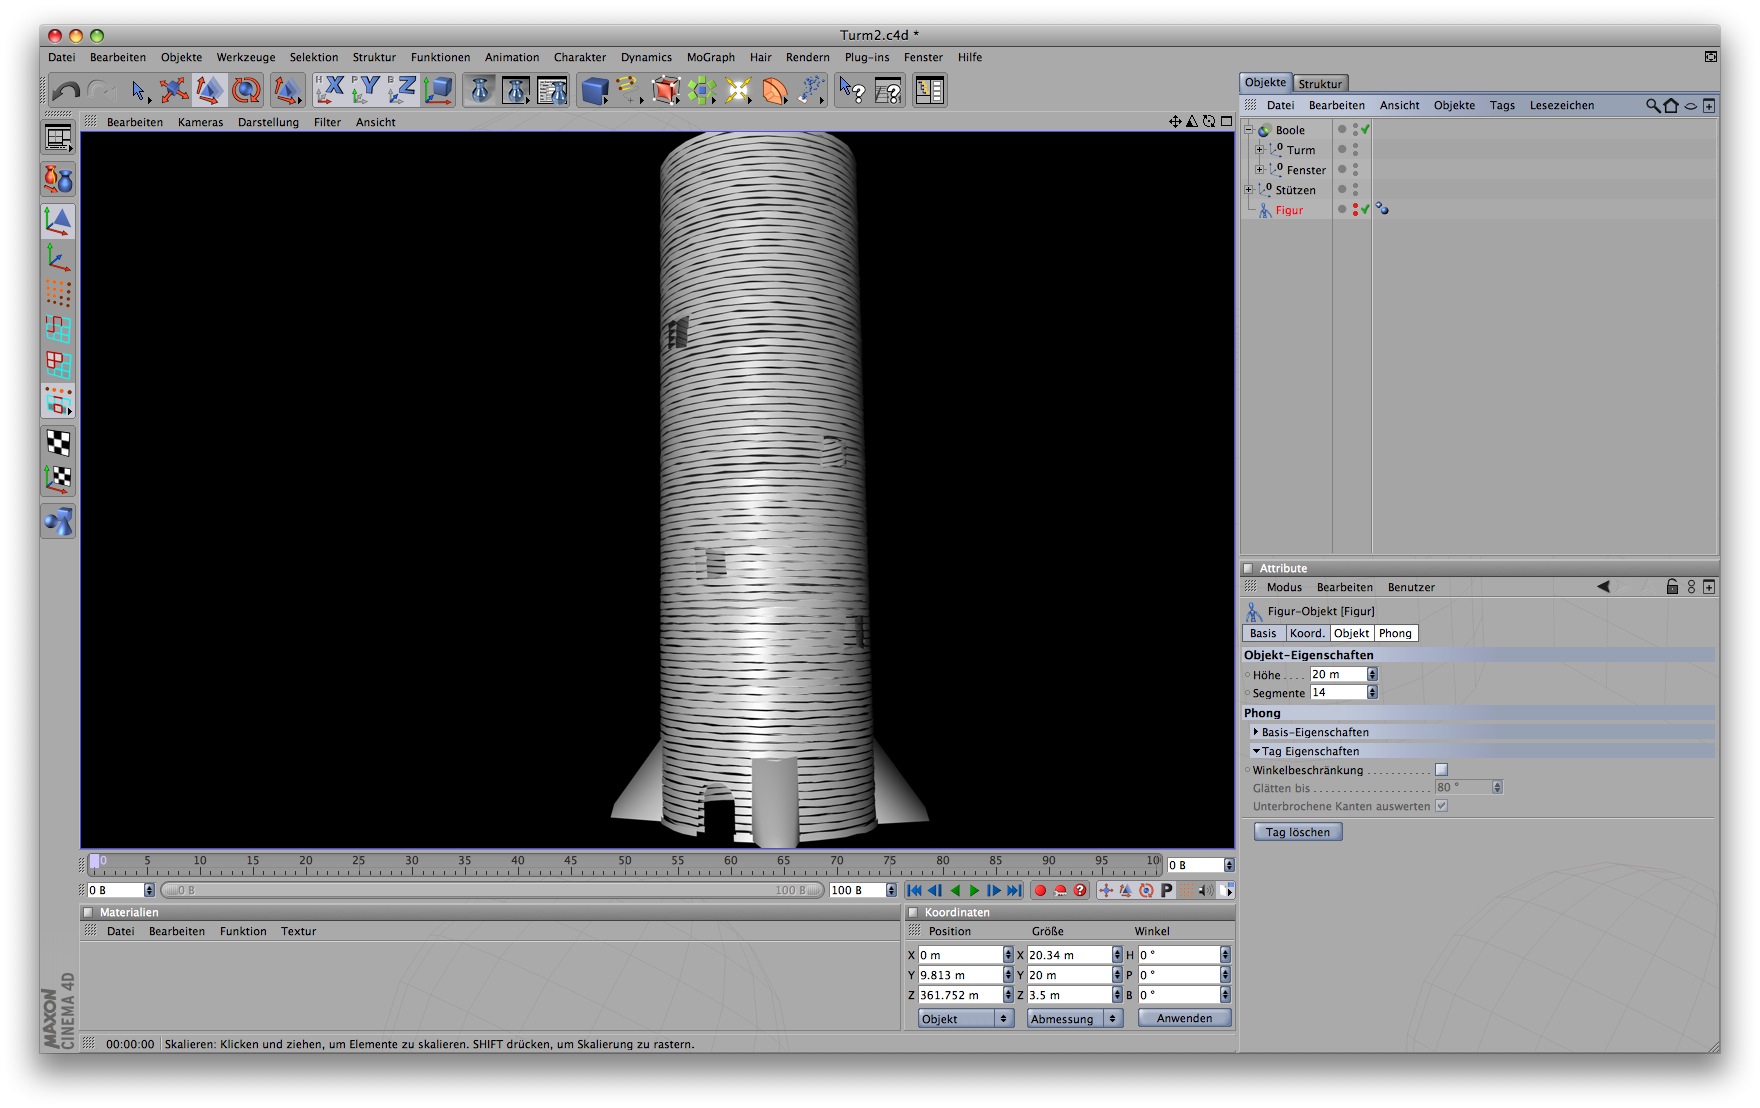Expand the Stützen tree node
Viewport: 1760px width, 1108px height.
[1248, 190]
